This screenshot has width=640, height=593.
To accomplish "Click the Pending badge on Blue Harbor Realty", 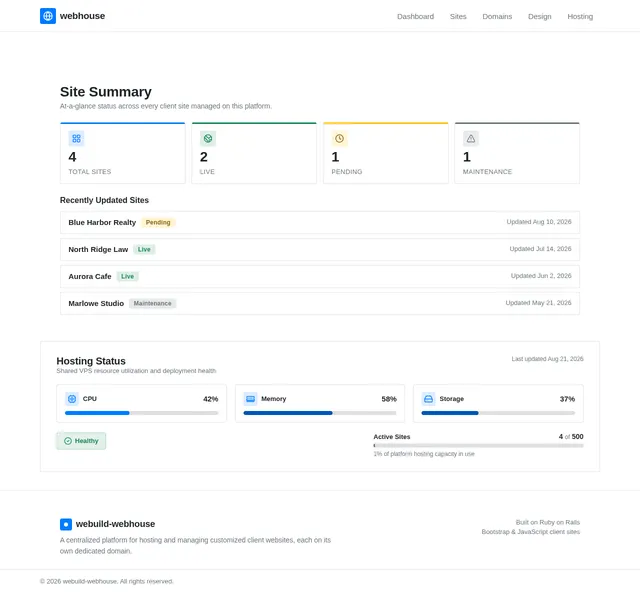I will click(158, 222).
